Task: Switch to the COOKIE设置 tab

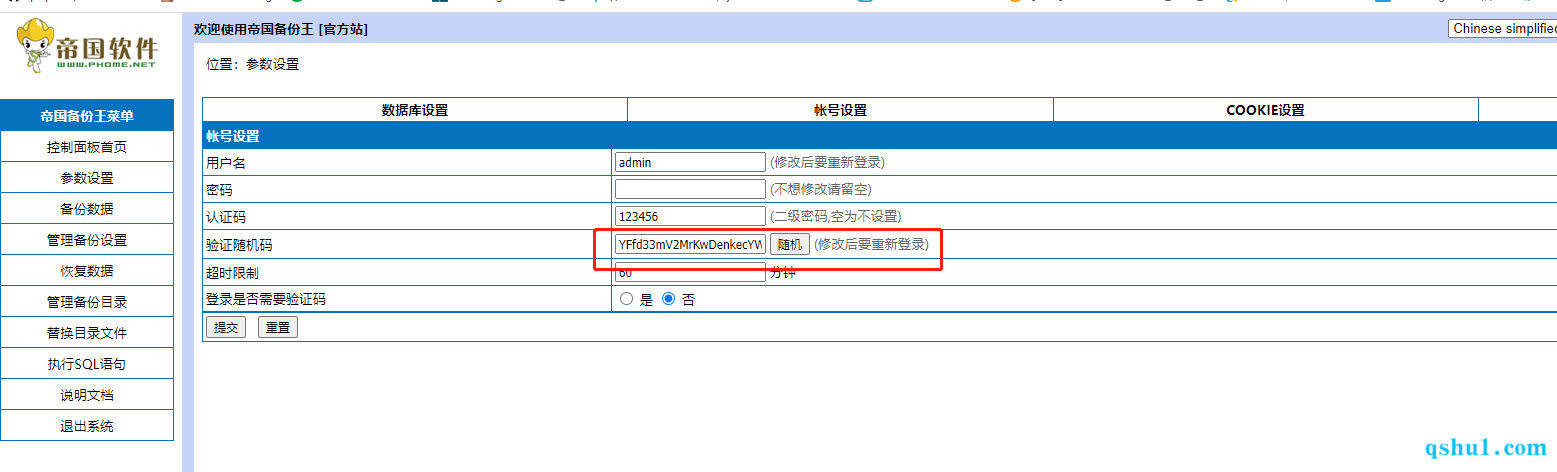Action: [x=1265, y=110]
